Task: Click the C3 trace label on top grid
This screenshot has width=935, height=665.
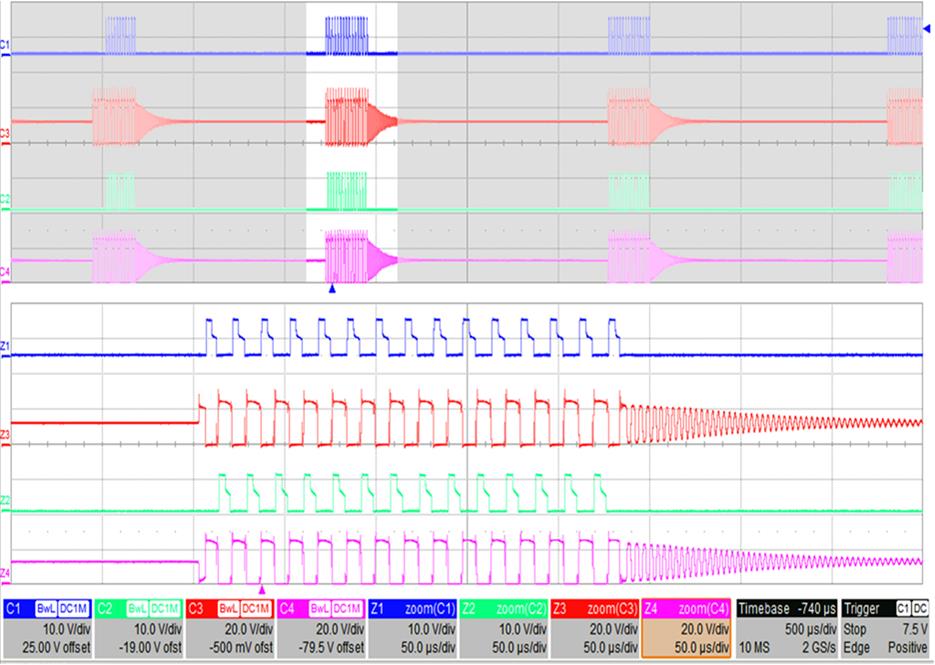Action: pyautogui.click(x=5, y=132)
